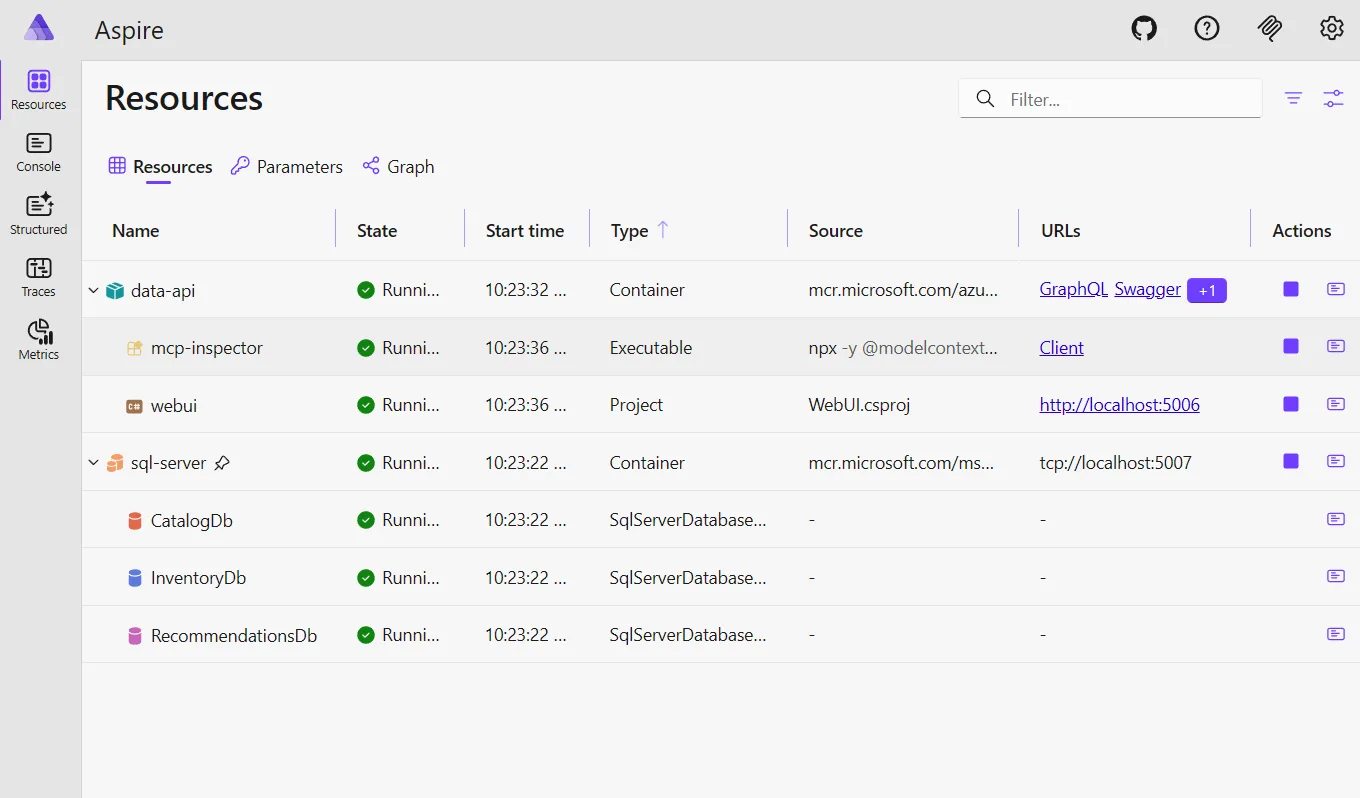
Task: Collapse the sql-server child resources
Action: [94, 463]
